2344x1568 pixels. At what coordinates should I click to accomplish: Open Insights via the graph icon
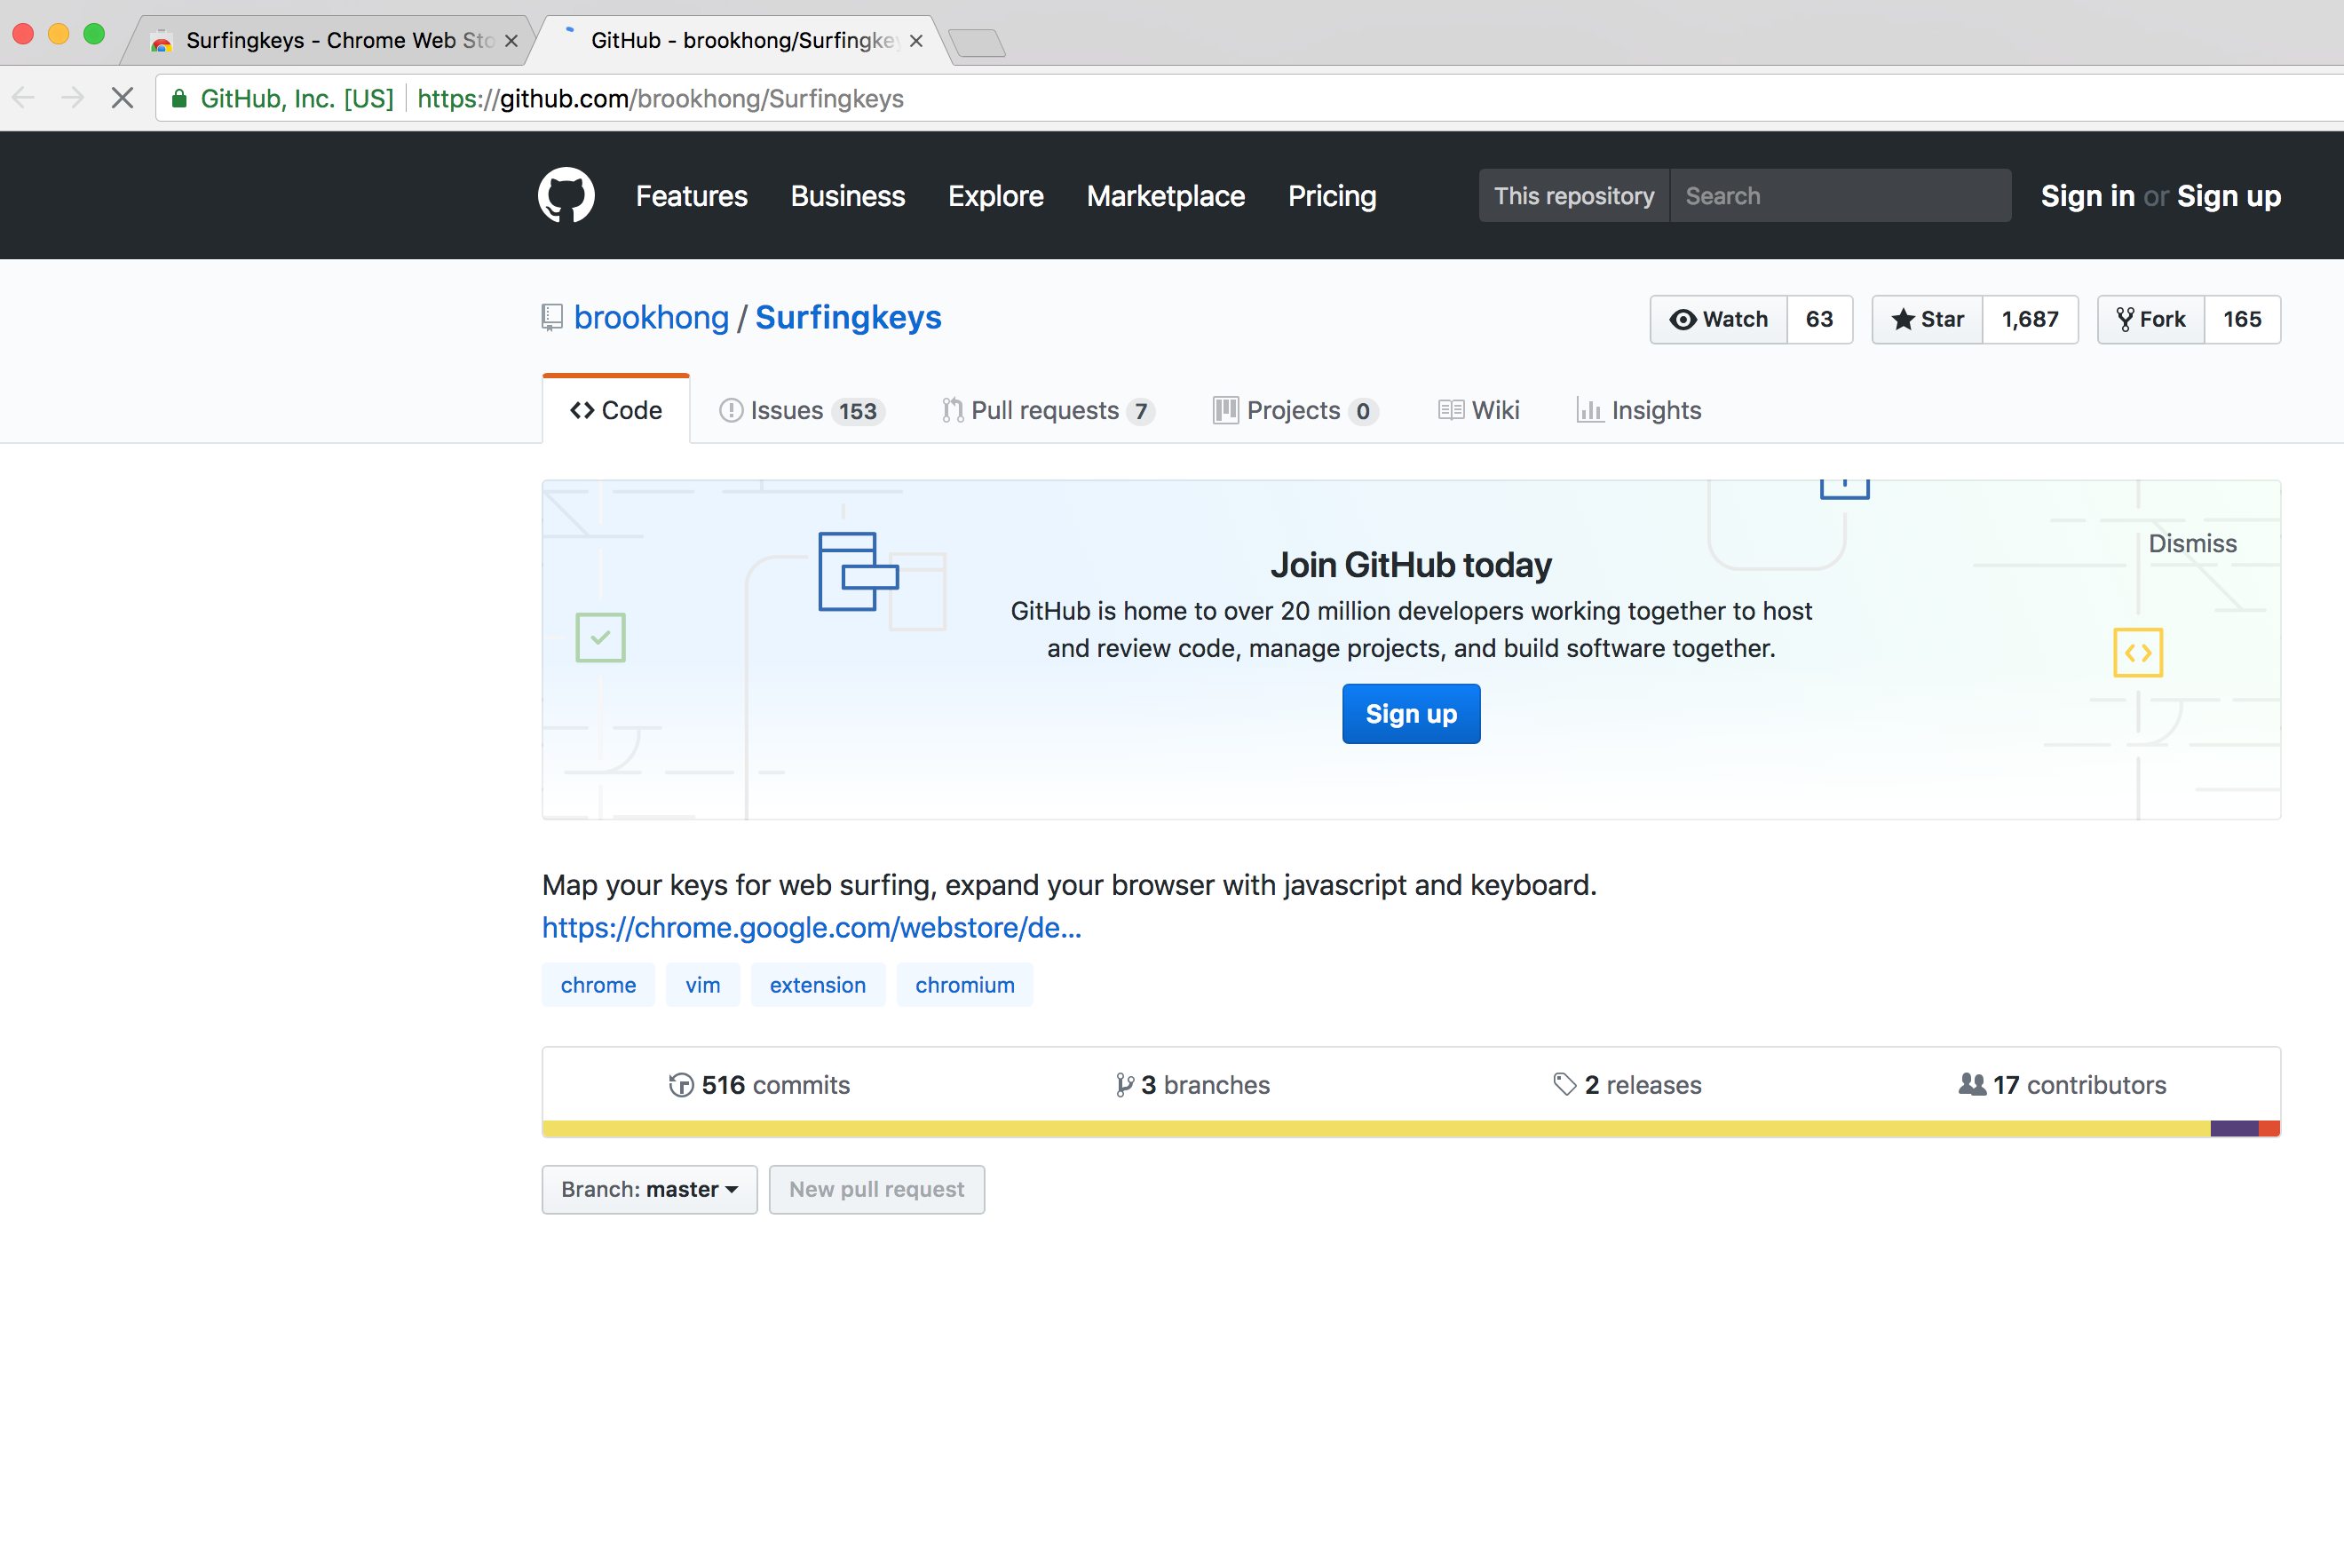[x=1591, y=410]
